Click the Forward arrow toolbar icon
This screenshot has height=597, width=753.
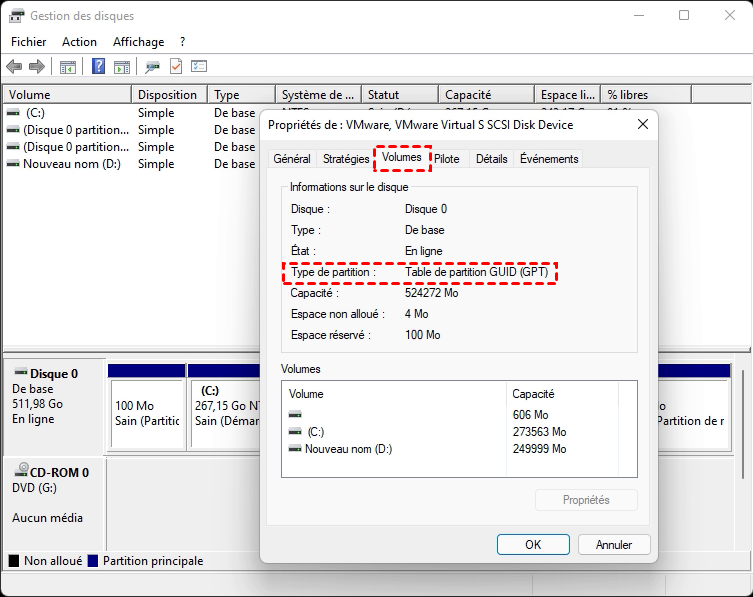(37, 66)
